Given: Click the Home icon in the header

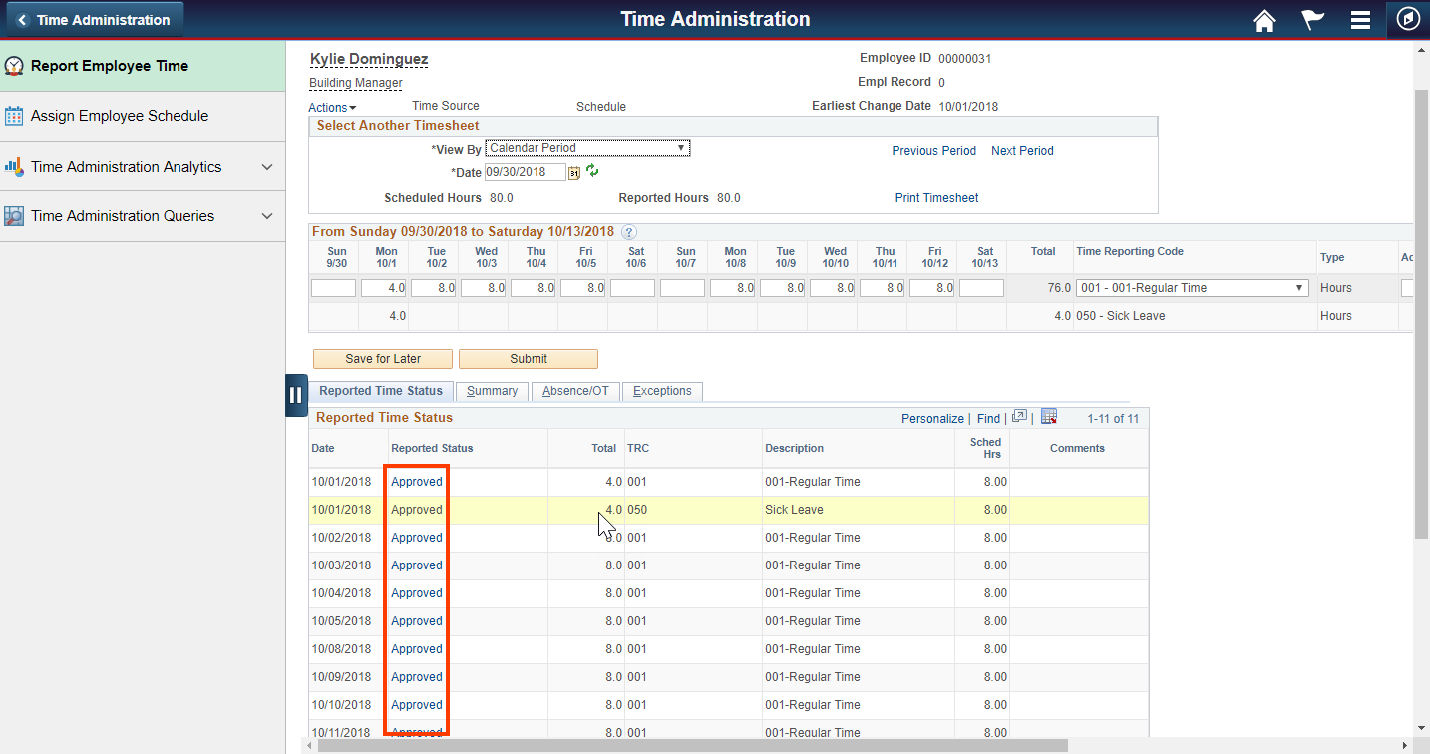Looking at the screenshot, I should pyautogui.click(x=1263, y=19).
